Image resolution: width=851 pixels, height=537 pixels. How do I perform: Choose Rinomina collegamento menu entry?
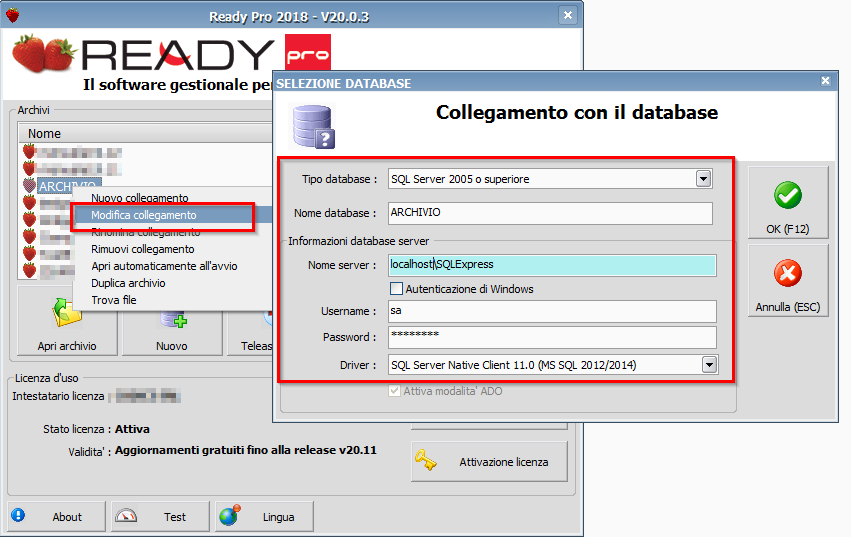145,232
